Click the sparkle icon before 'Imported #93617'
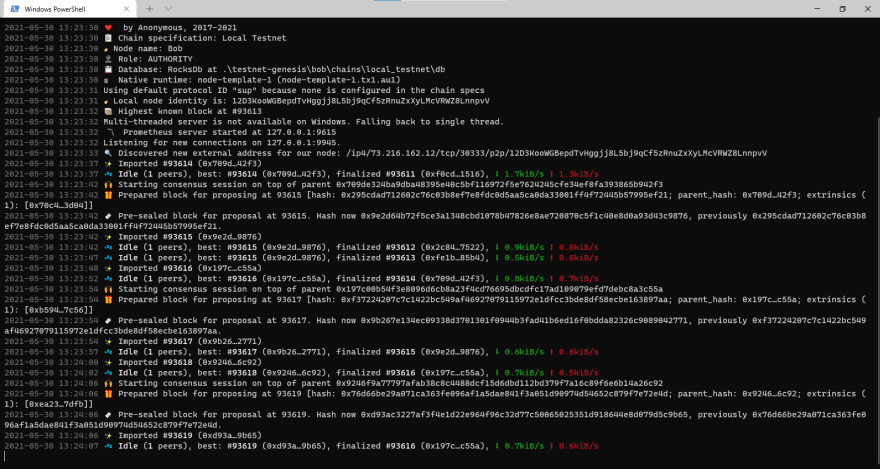880x469 pixels. tap(108, 342)
